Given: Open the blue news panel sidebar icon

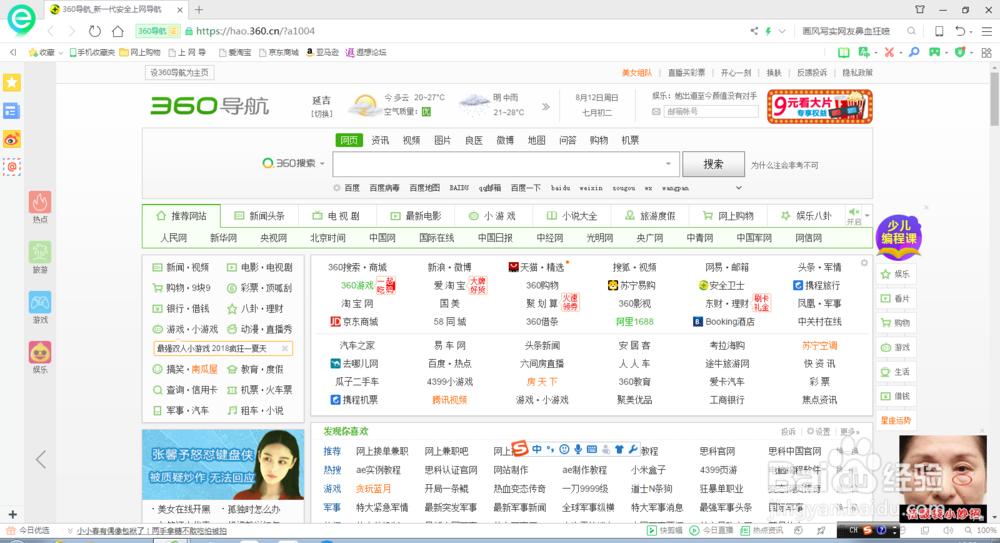Looking at the screenshot, I should pos(11,111).
